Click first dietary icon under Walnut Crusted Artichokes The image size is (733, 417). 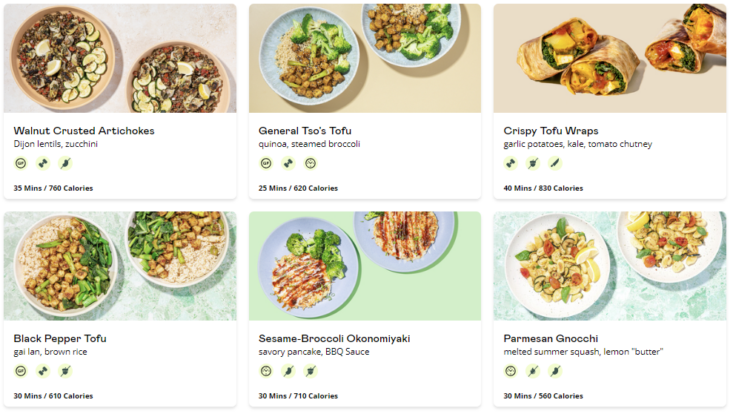pos(20,163)
